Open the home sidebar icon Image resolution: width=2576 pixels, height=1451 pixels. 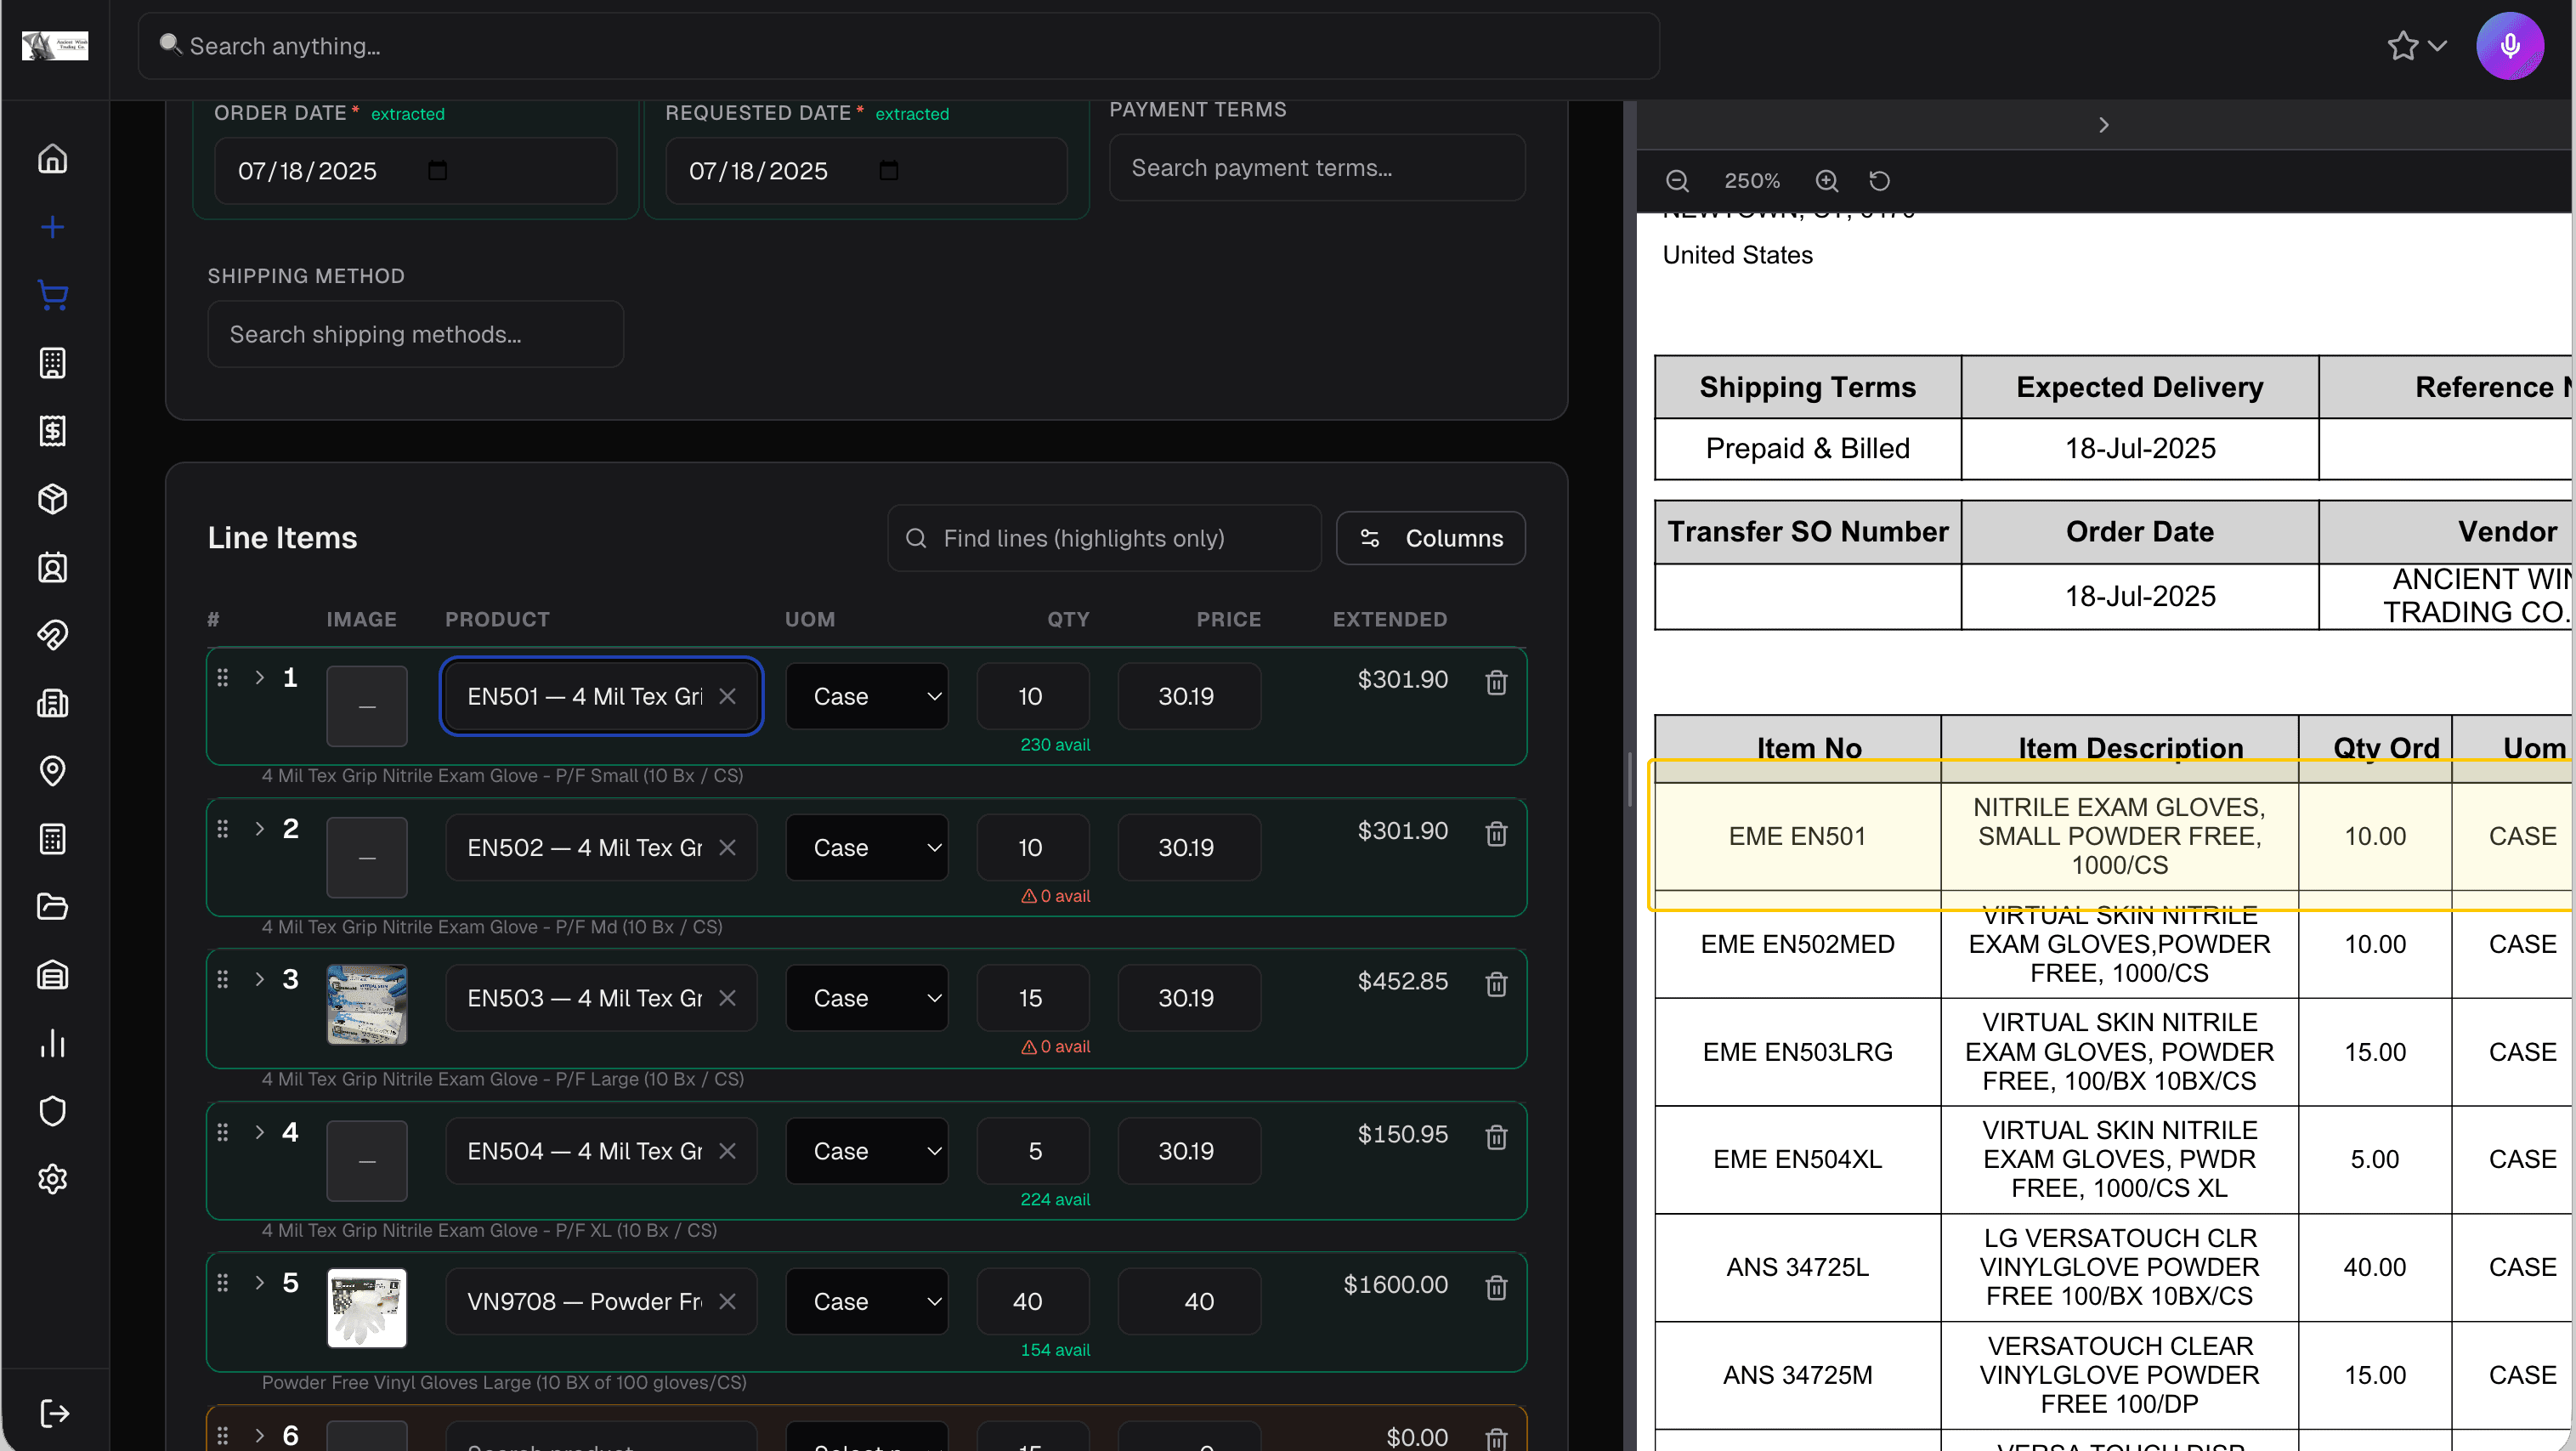click(52, 159)
